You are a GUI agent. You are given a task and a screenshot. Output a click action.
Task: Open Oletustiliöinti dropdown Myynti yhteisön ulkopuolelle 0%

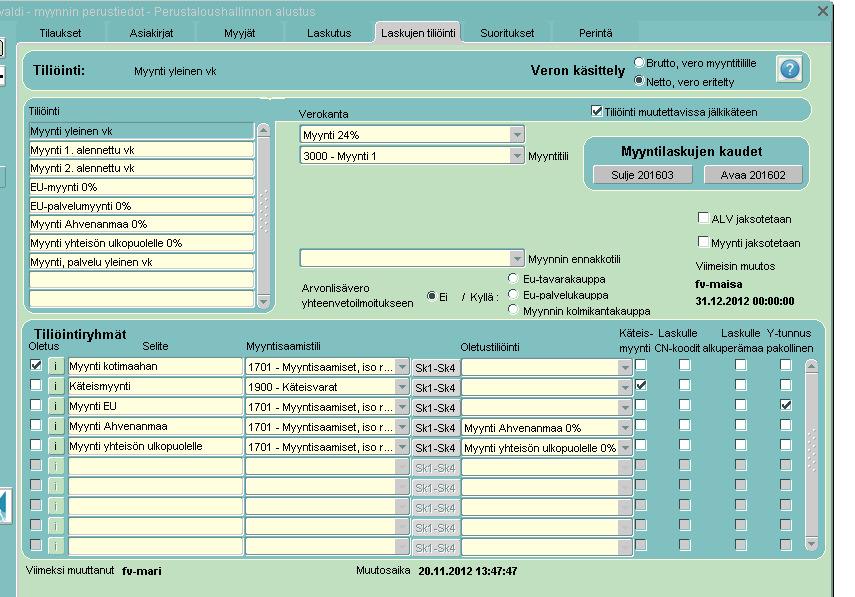pyautogui.click(x=625, y=448)
